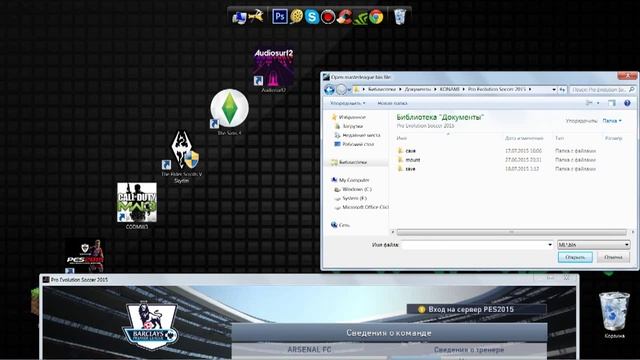Image resolution: width=640 pixels, height=360 pixels.
Task: Select Сеть in the navigation pane
Action: pos(344,225)
